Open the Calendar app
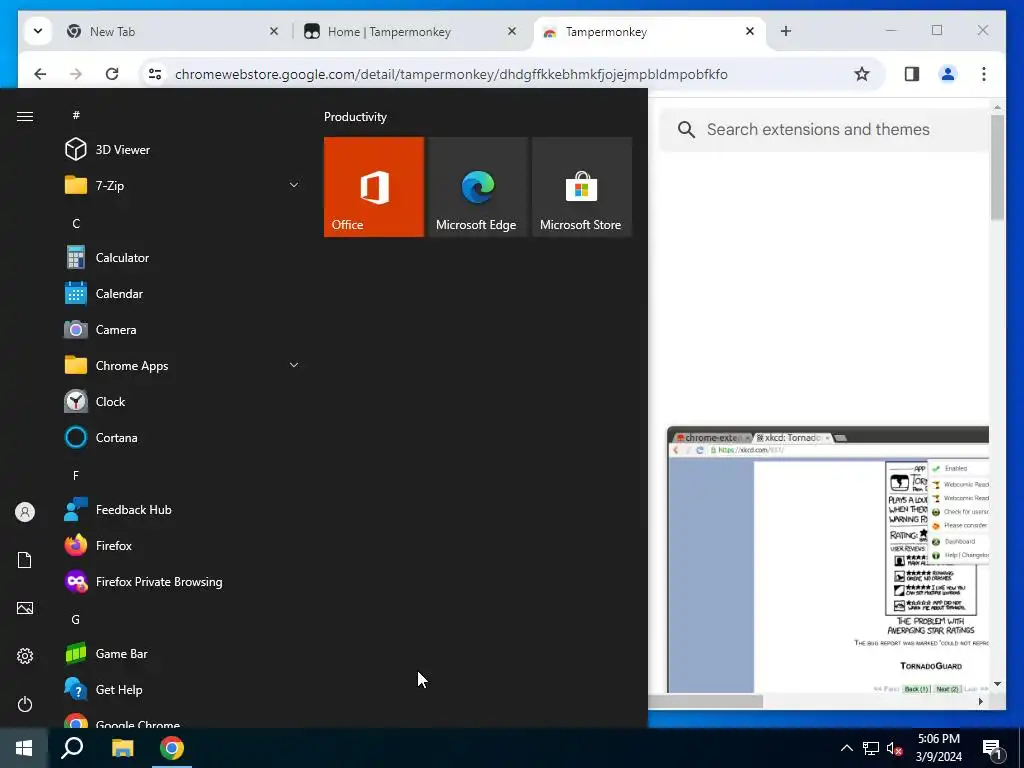 183,293
